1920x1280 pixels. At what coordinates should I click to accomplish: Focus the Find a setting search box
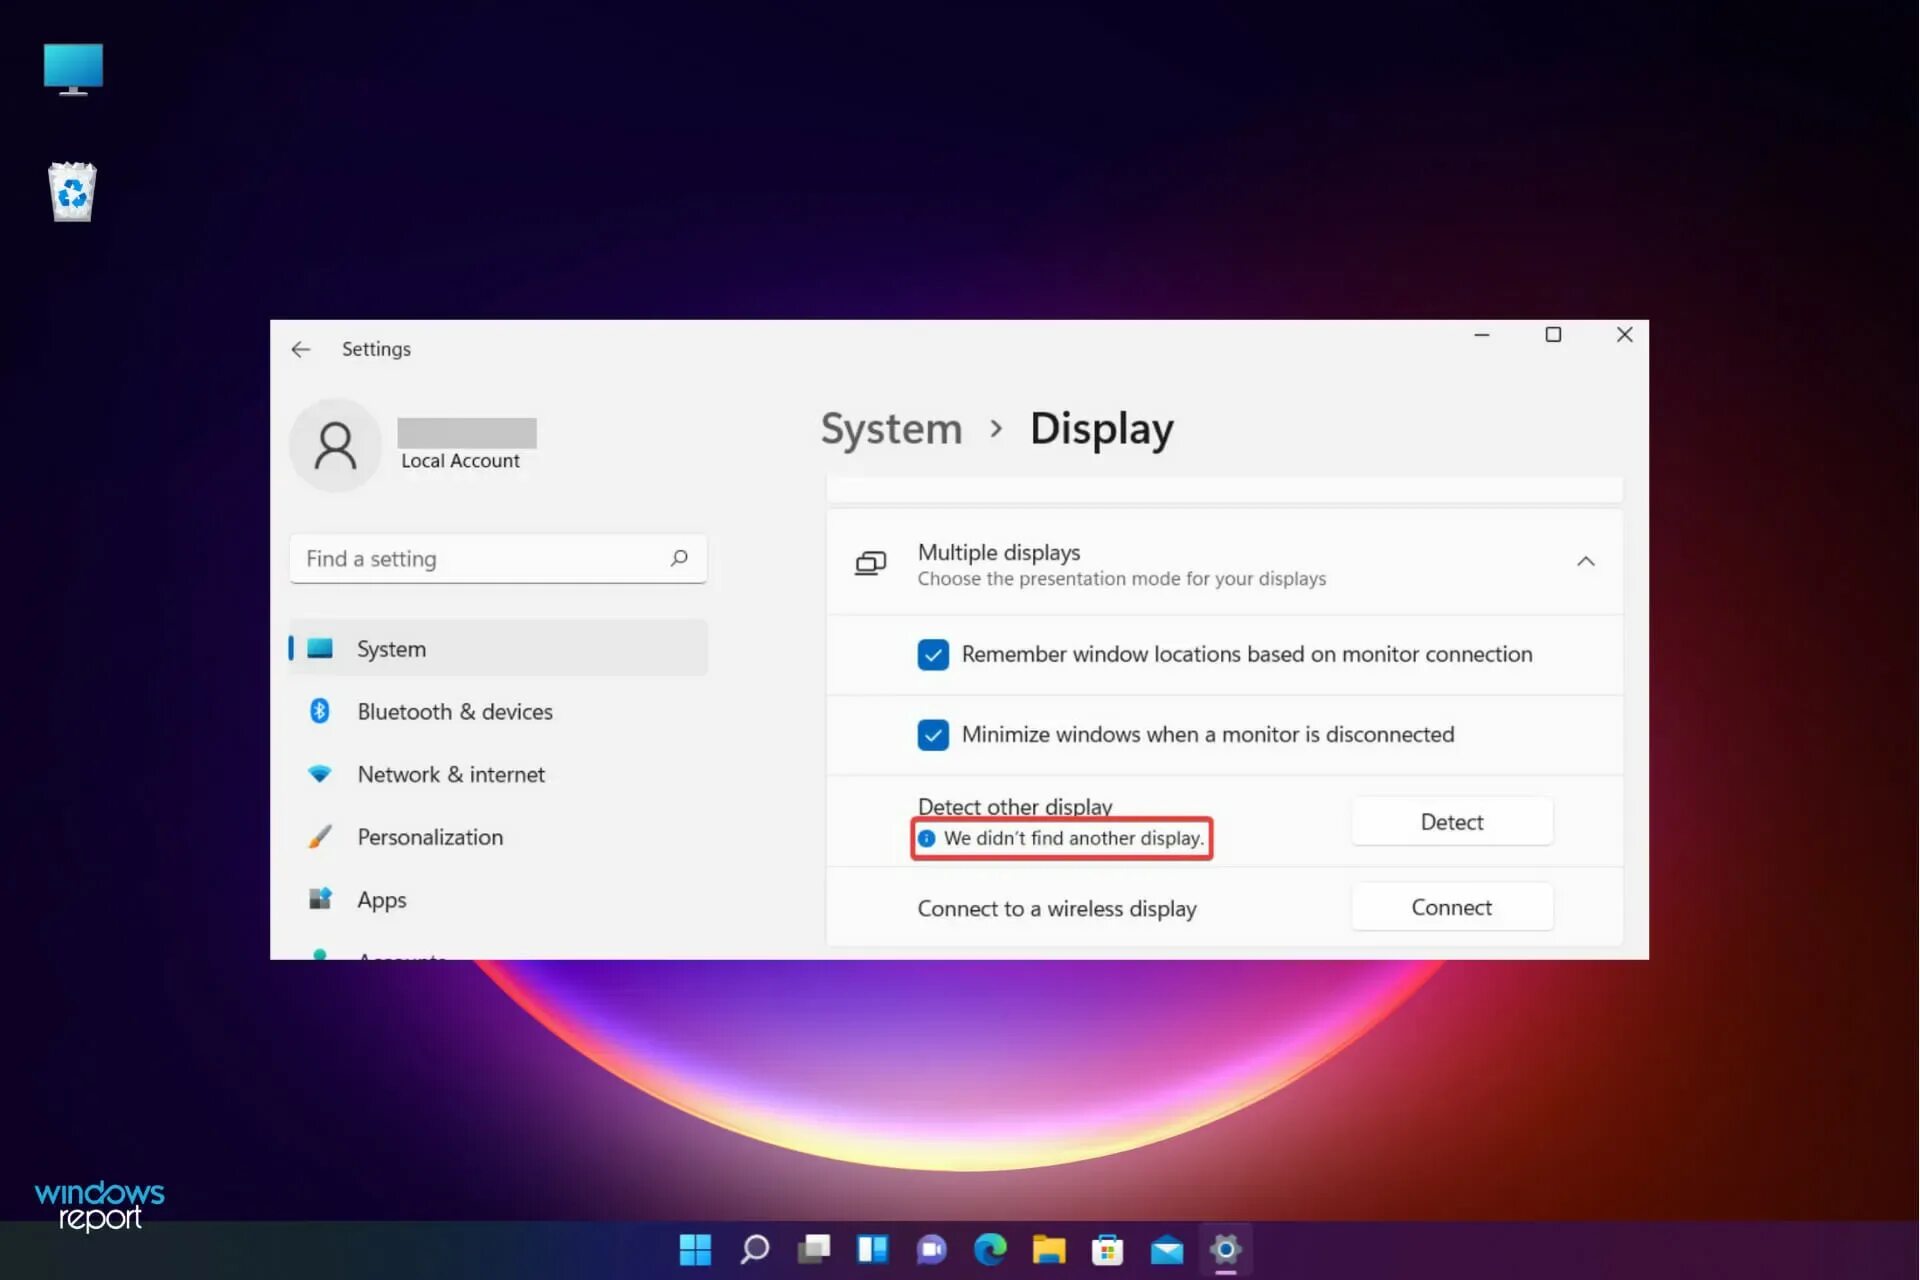(480, 558)
